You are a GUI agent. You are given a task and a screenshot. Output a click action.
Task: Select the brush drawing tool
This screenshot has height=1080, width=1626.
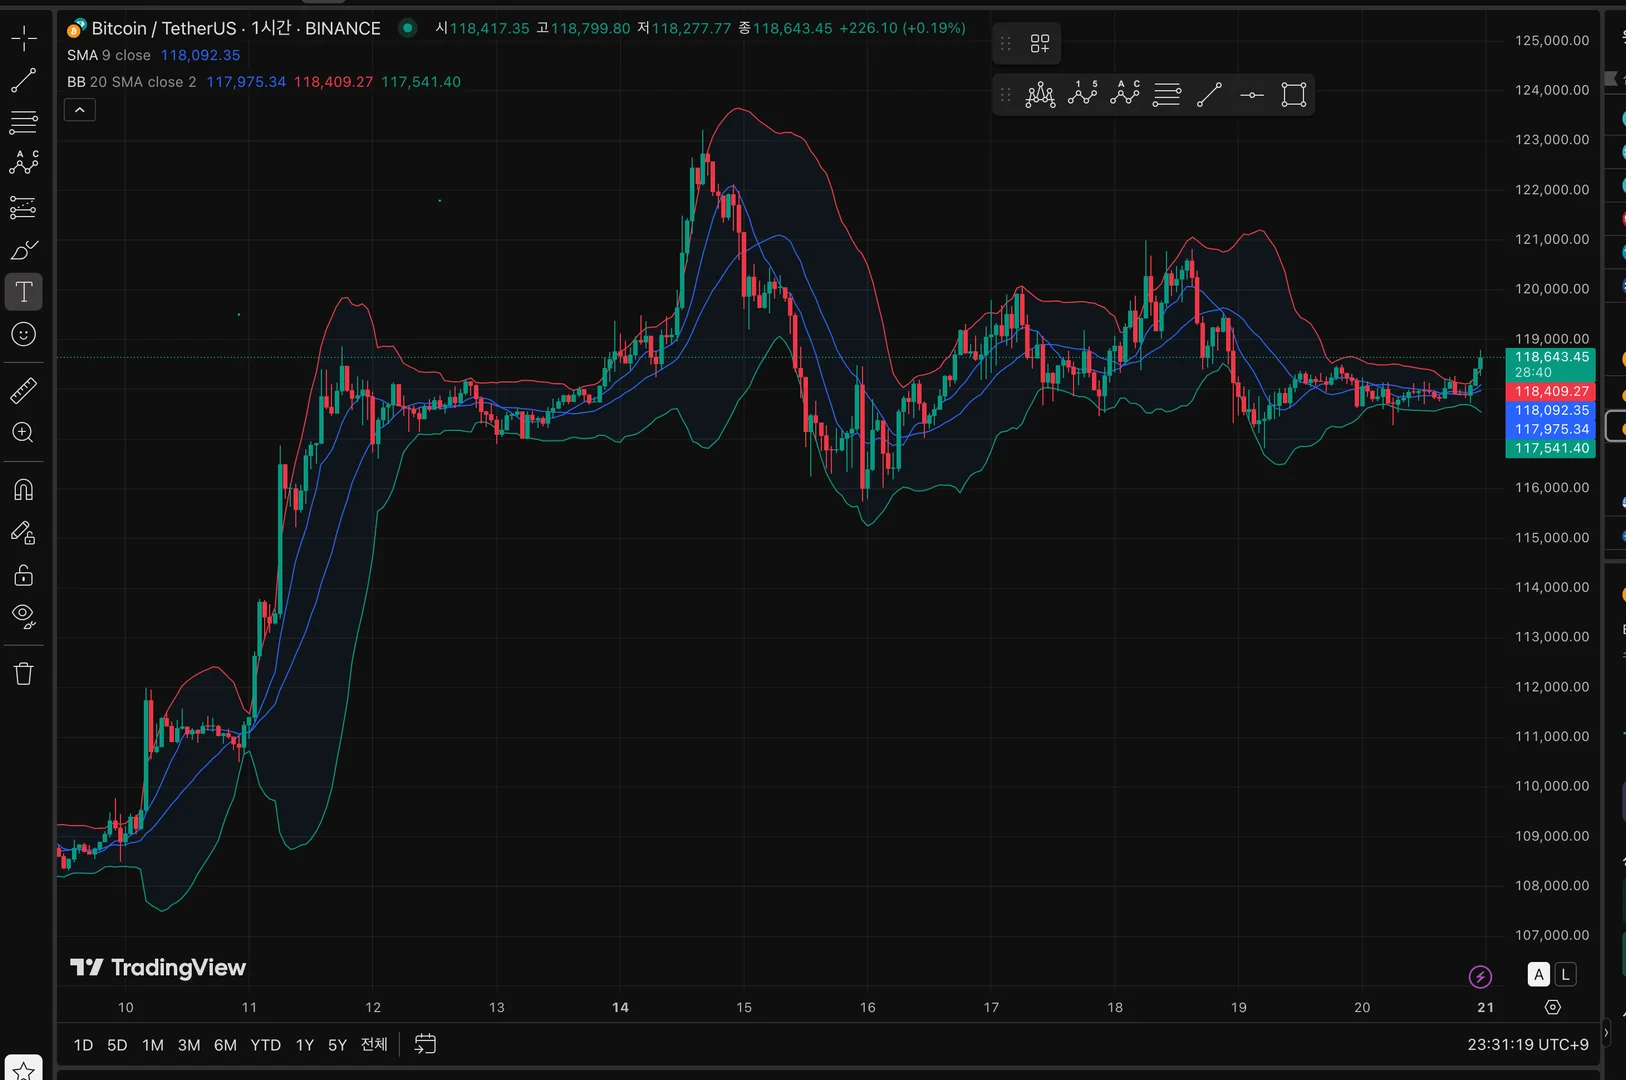[x=24, y=250]
